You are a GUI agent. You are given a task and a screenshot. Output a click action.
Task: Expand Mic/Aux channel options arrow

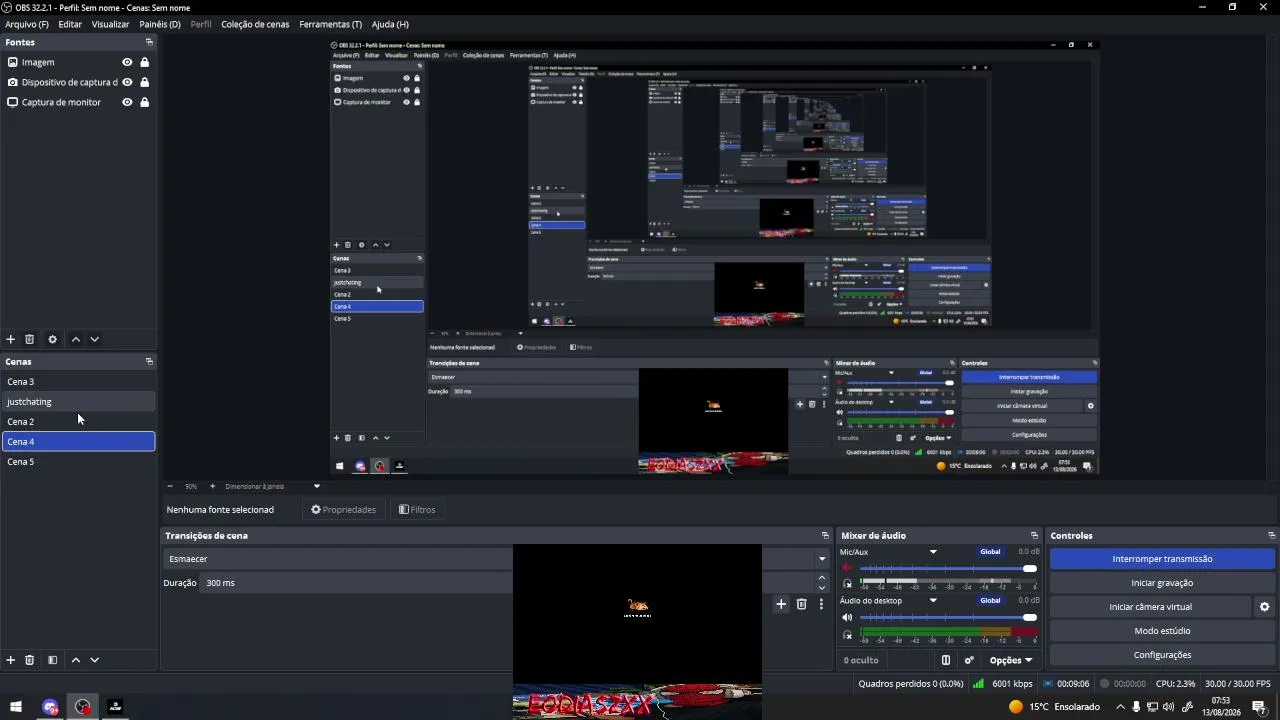click(933, 552)
